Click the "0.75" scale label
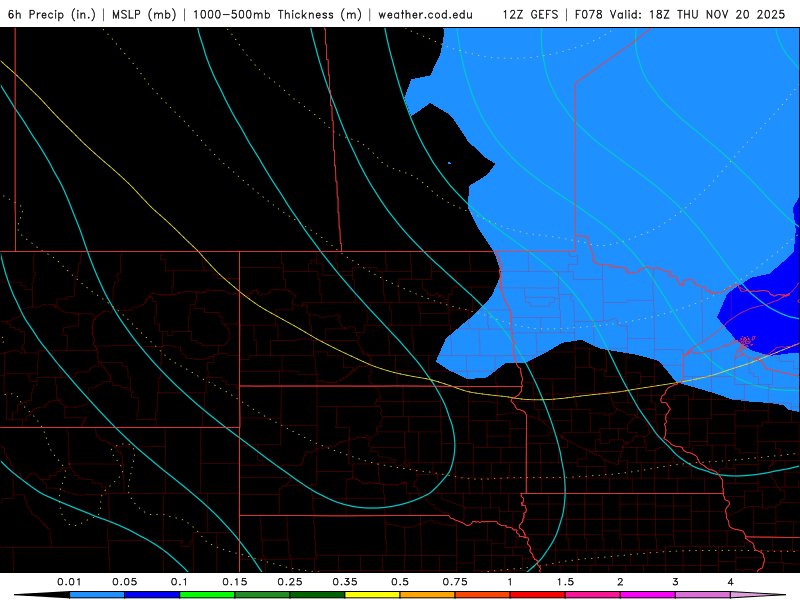 click(455, 582)
